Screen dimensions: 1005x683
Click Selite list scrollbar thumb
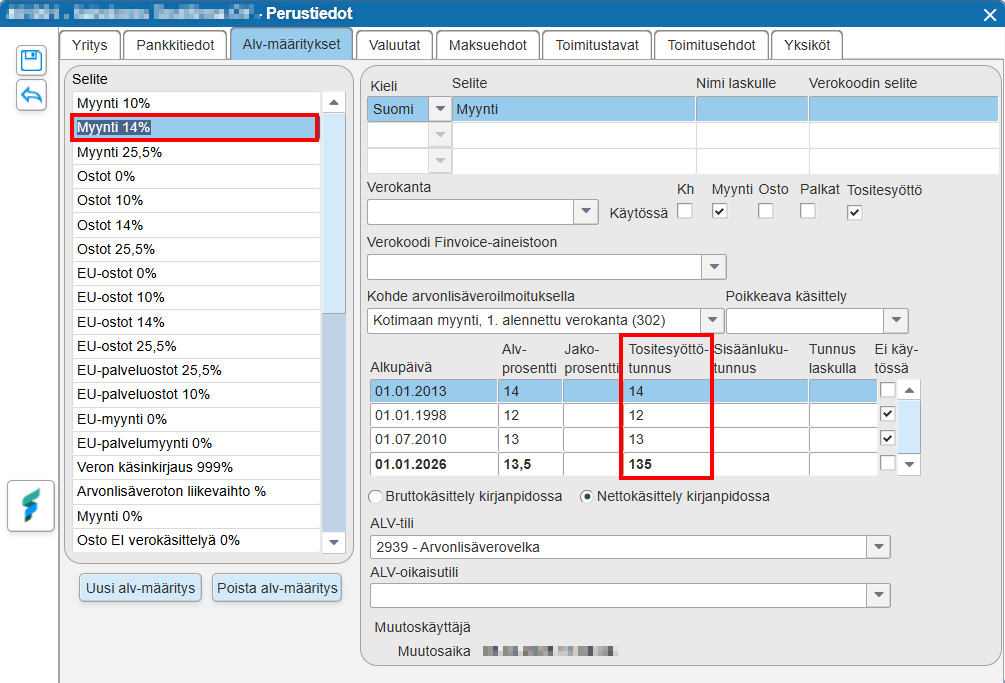coord(334,213)
